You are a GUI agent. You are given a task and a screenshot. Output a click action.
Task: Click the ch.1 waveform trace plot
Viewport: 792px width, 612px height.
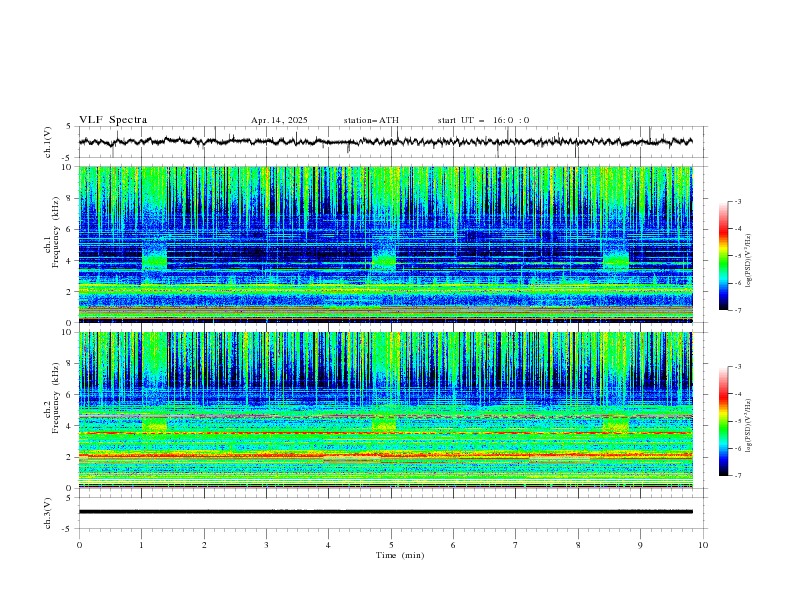click(x=385, y=142)
